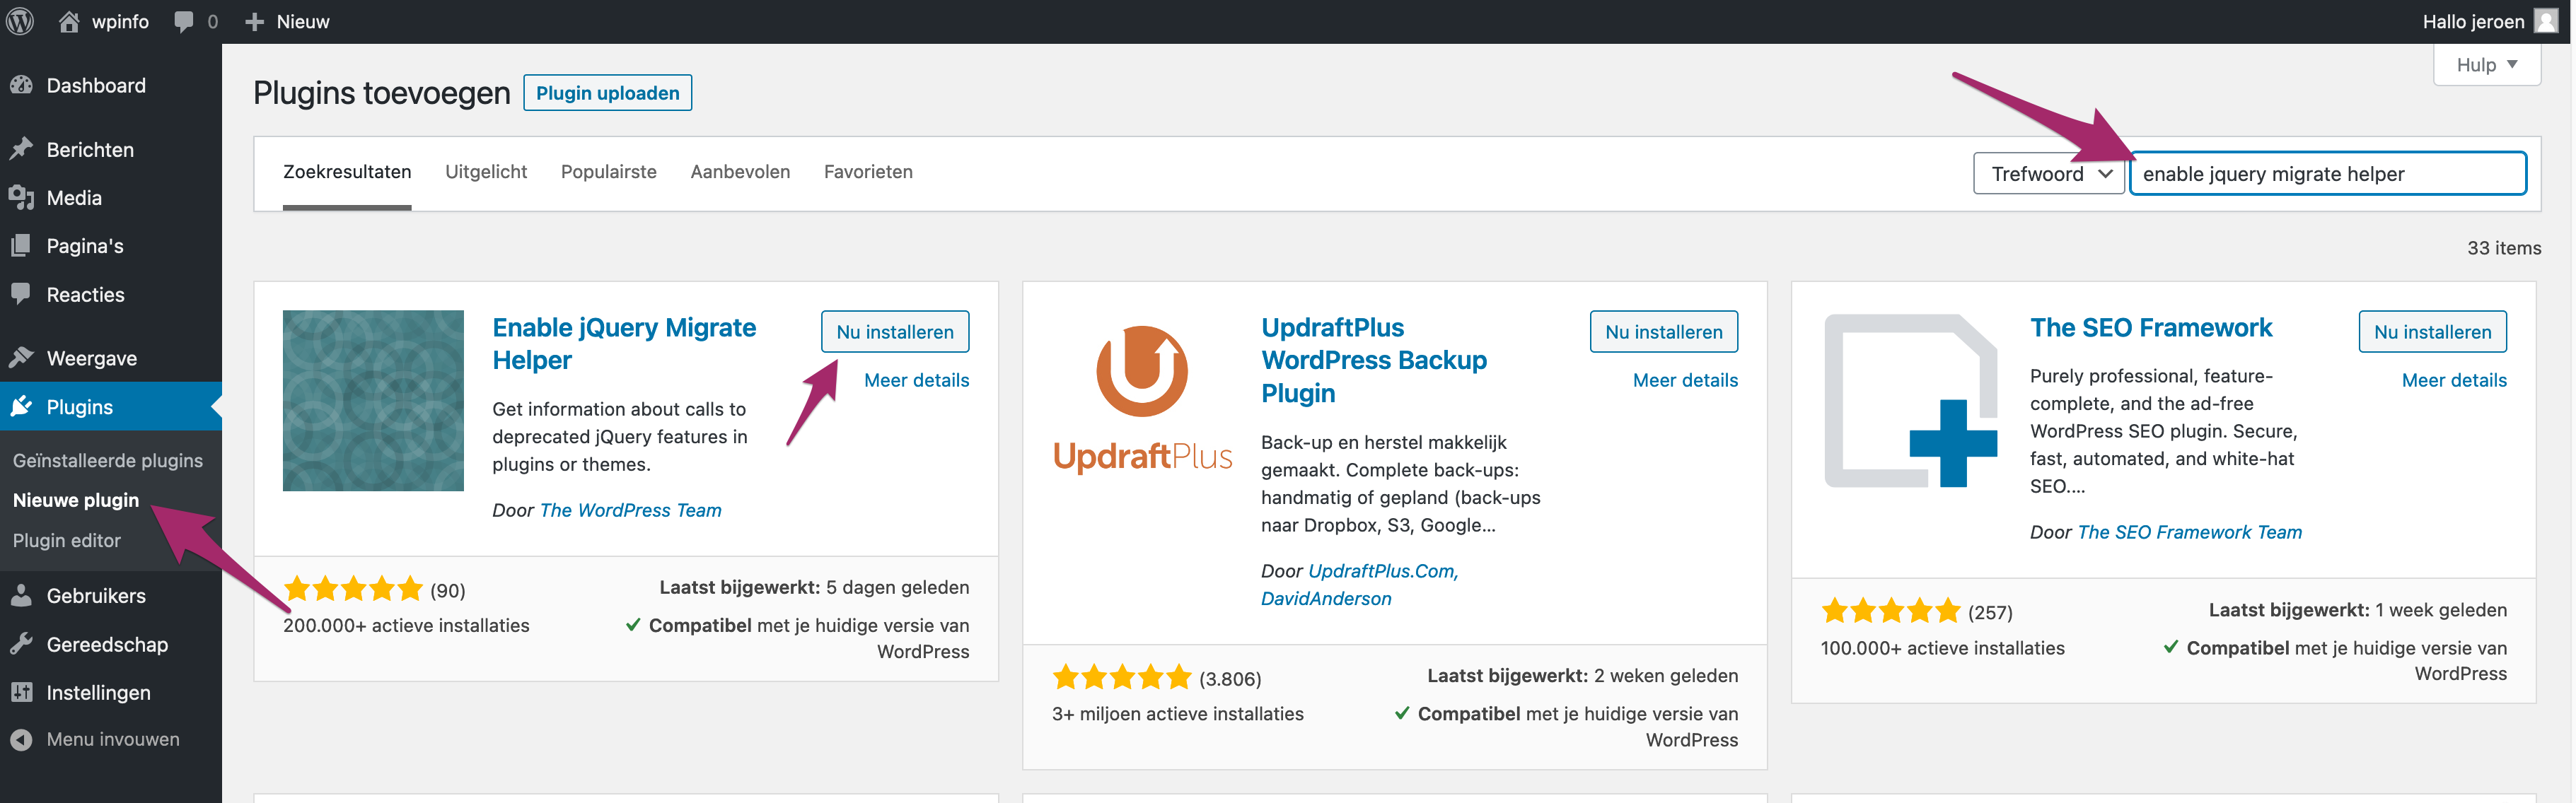Screen dimensions: 2576x803
Task: Open Plugin editor submenu item
Action: (x=67, y=540)
